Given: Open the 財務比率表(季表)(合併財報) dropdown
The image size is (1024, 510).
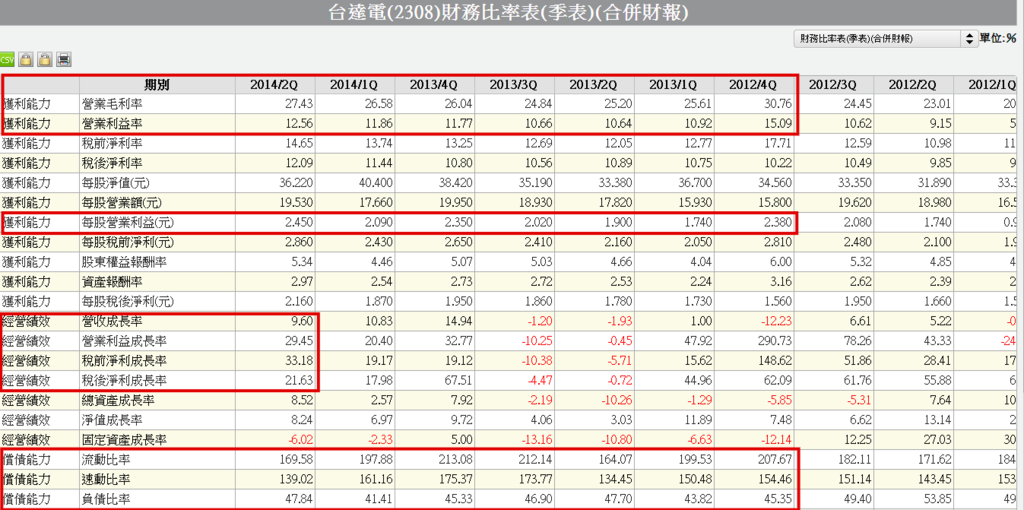Looking at the screenshot, I should [x=885, y=39].
